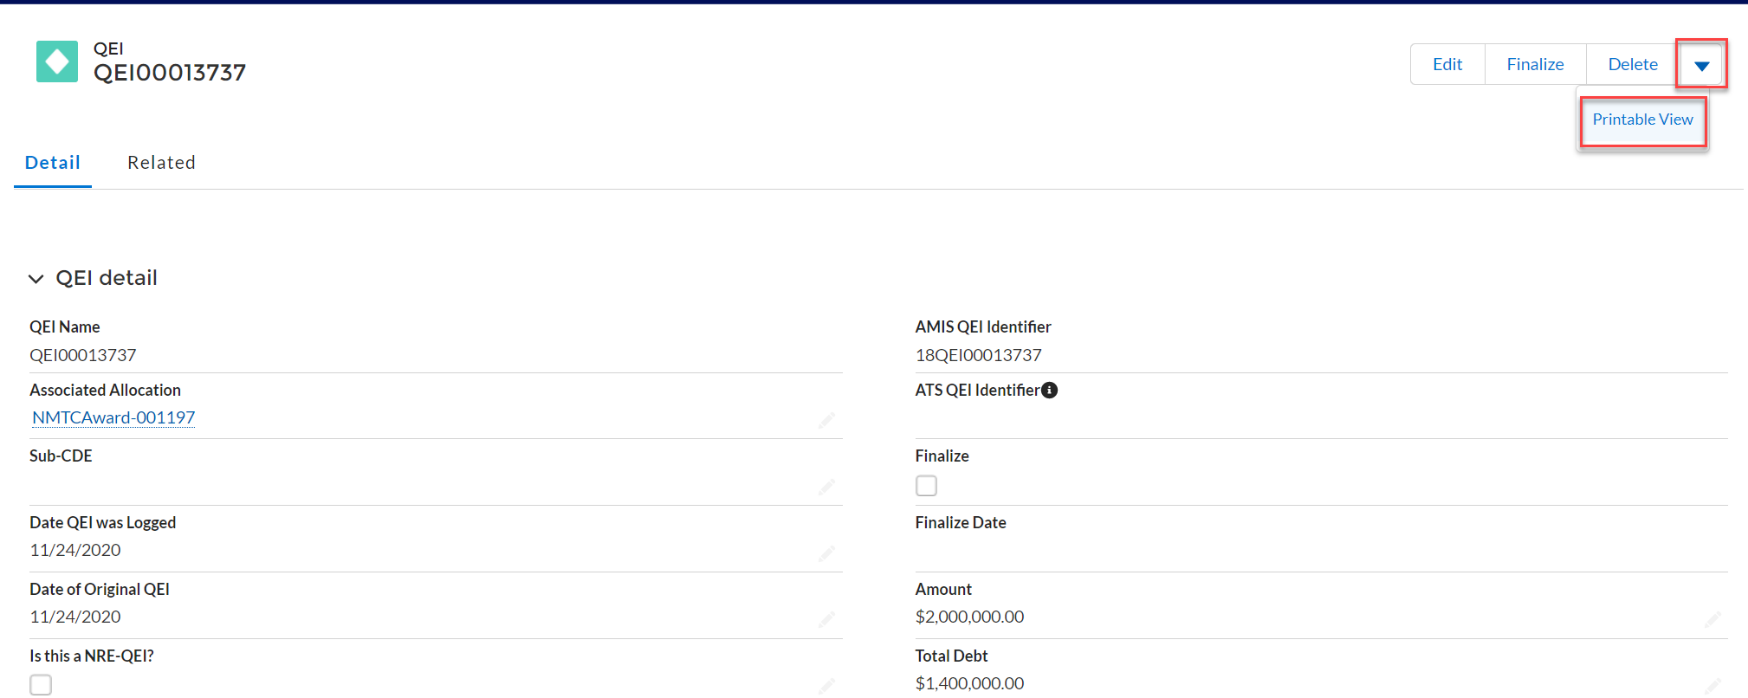This screenshot has width=1748, height=698.
Task: Click the Edit button
Action: click(1447, 64)
